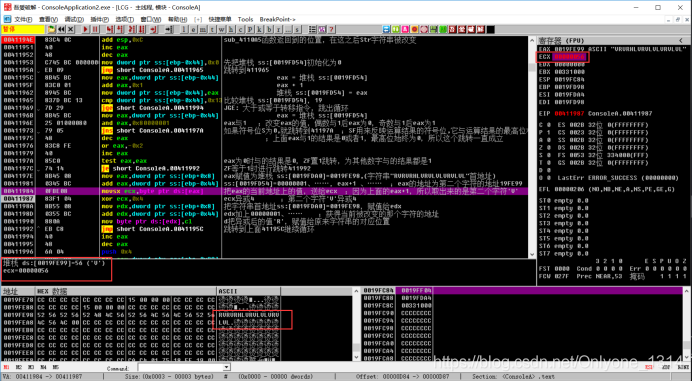Click the Trace over toolbar icon
The width and height of the screenshot is (693, 381).
tap(142, 29)
